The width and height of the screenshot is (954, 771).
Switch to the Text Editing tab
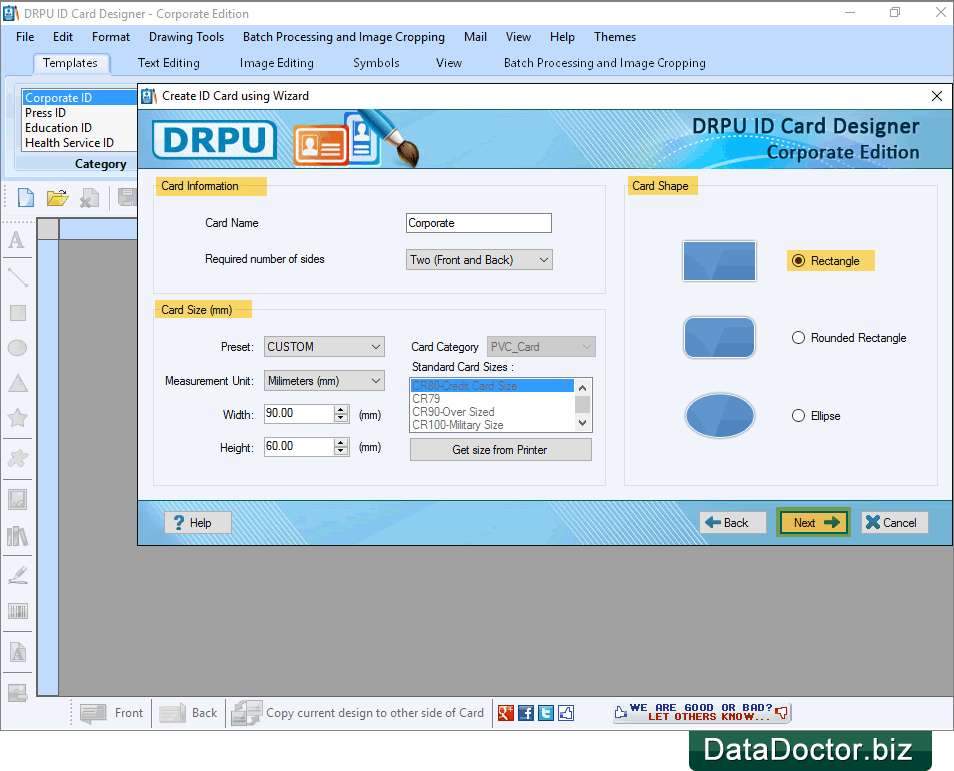[x=169, y=63]
